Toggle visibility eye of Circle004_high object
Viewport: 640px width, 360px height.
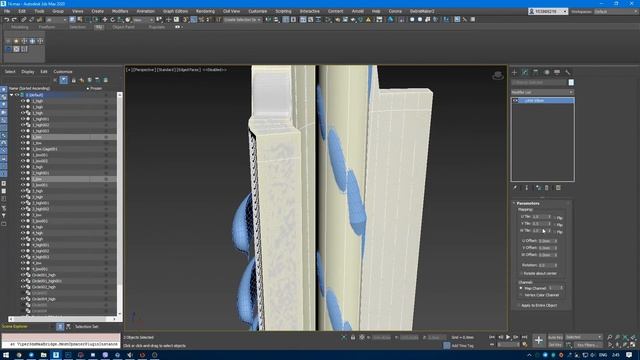pyautogui.click(x=23, y=299)
